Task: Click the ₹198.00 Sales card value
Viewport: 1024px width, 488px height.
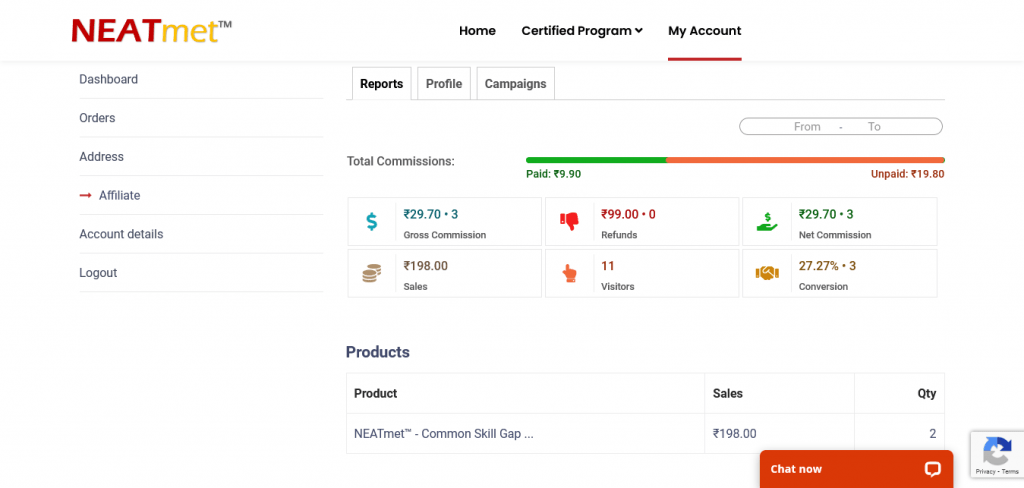Action: (x=426, y=266)
